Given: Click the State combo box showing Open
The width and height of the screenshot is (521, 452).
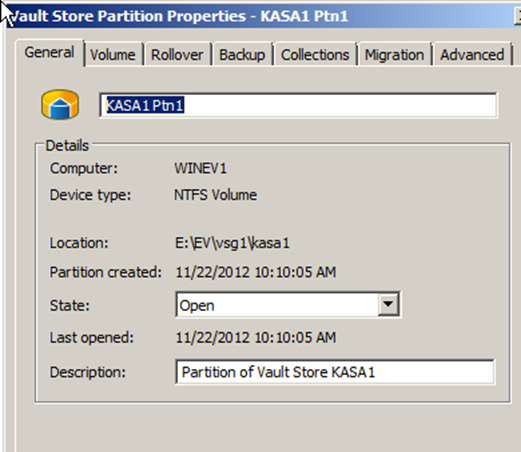Looking at the screenshot, I should point(288,304).
